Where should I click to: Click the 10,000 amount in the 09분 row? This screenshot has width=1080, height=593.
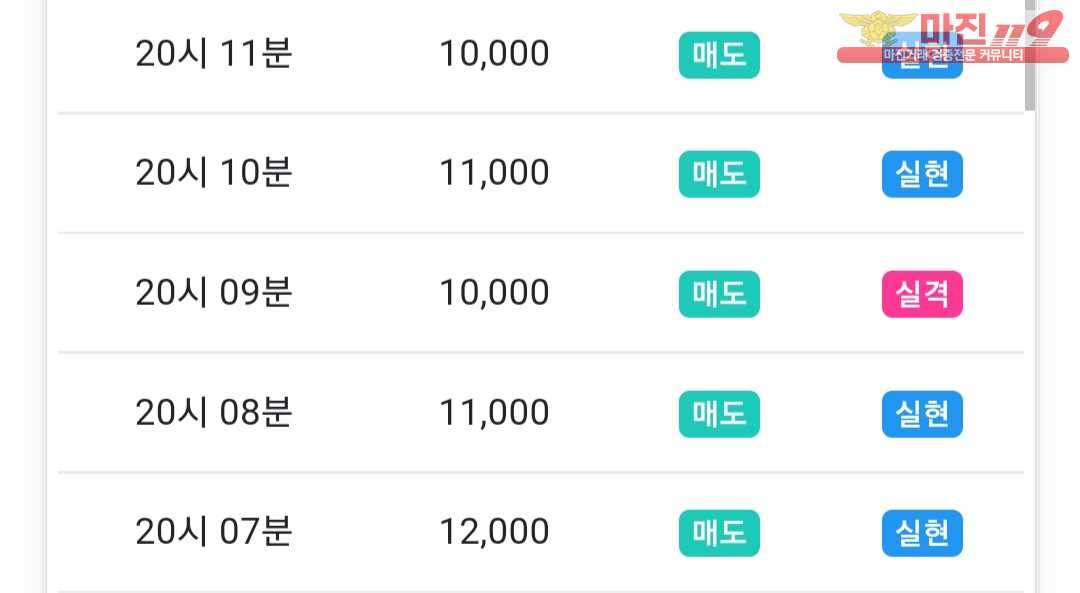coord(495,293)
